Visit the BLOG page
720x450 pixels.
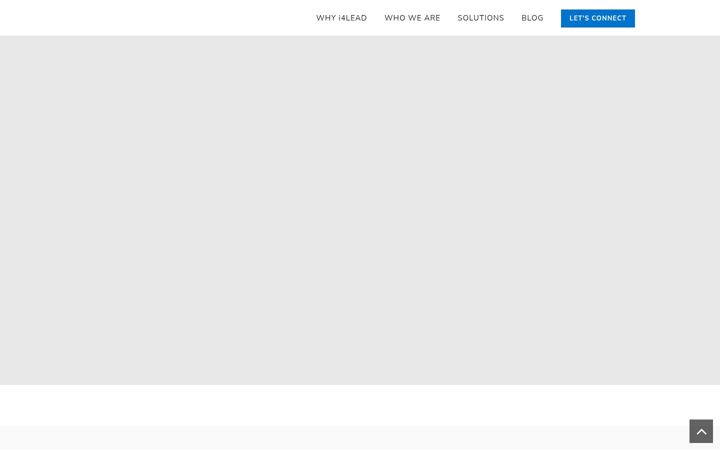532,18
